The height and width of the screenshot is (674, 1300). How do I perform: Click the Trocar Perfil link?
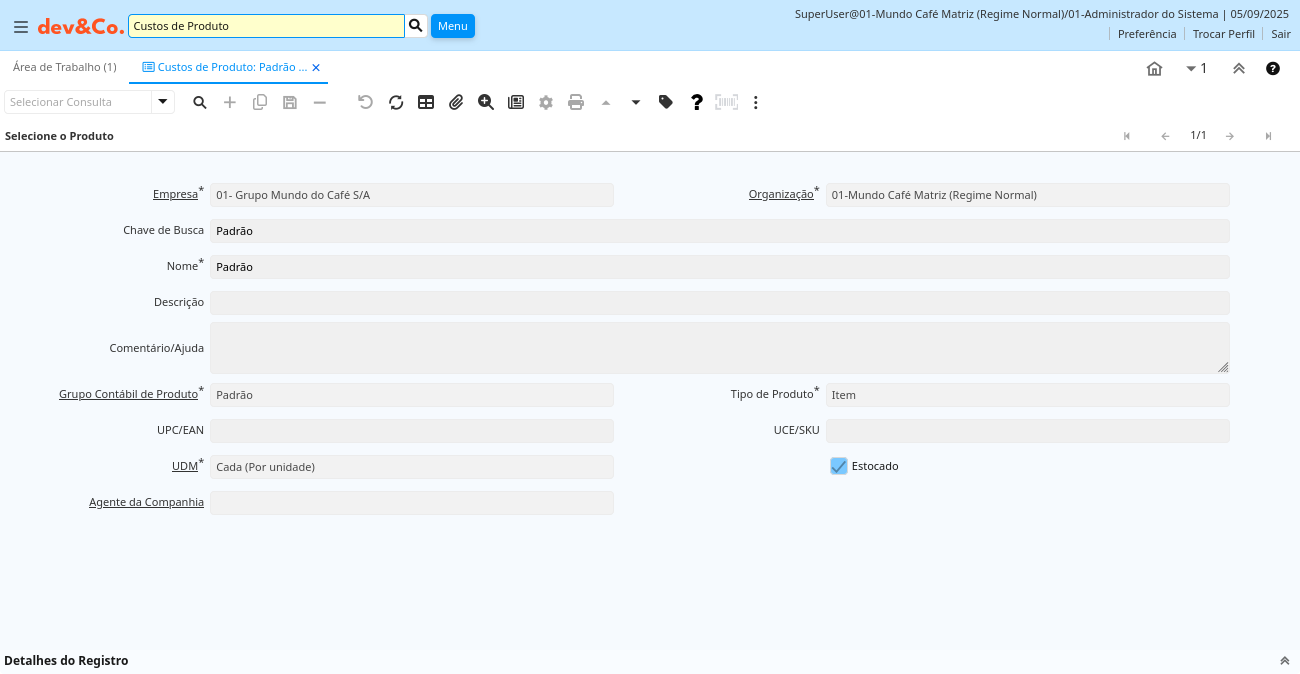click(1223, 34)
